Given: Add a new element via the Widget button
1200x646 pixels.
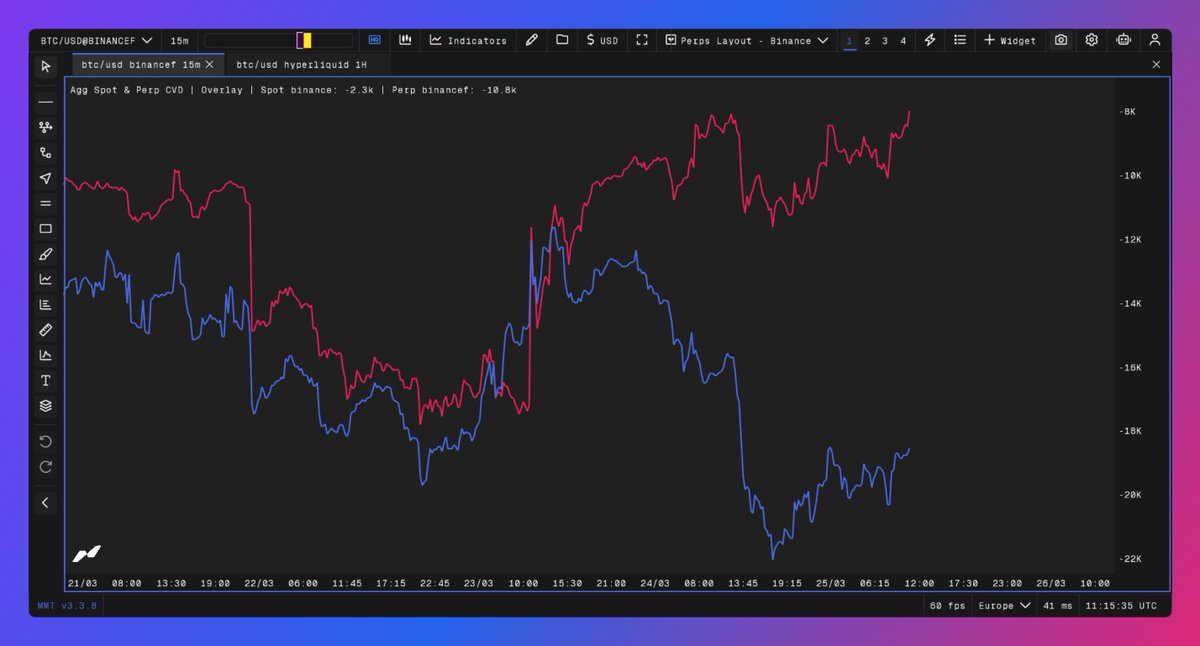Looking at the screenshot, I should pos(1010,40).
